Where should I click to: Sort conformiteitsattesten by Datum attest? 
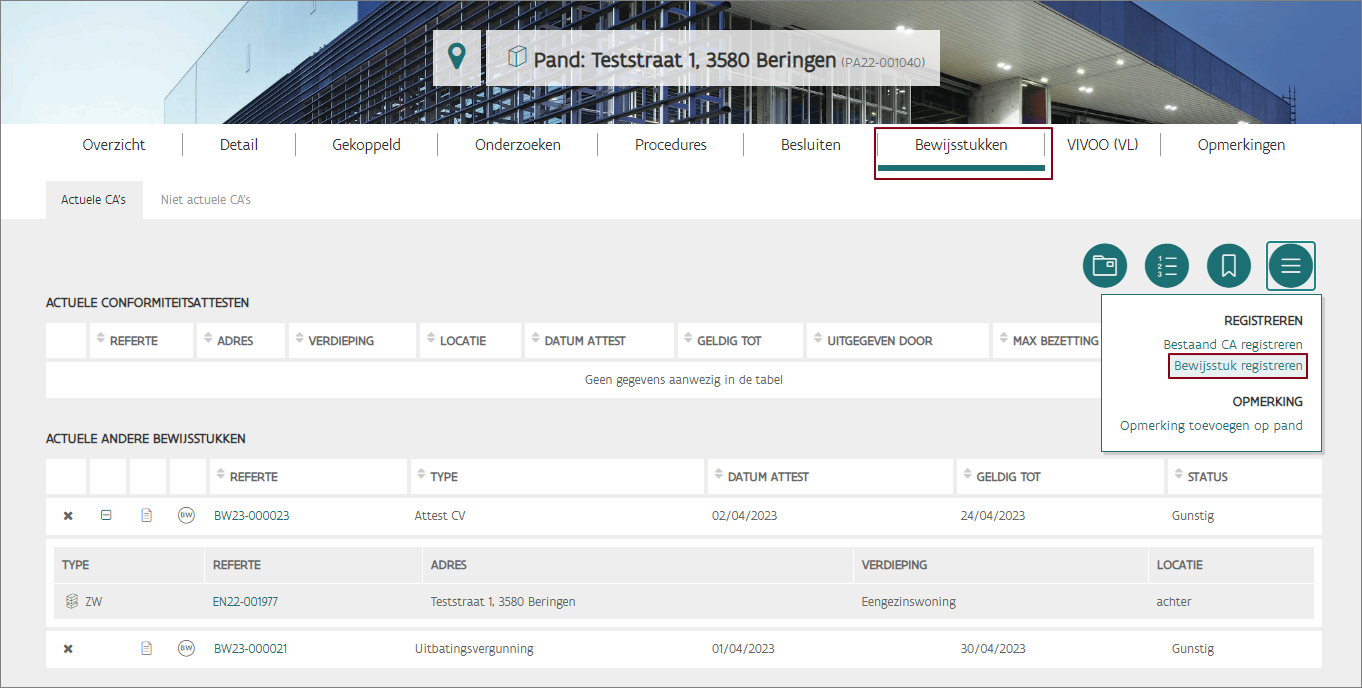click(584, 341)
